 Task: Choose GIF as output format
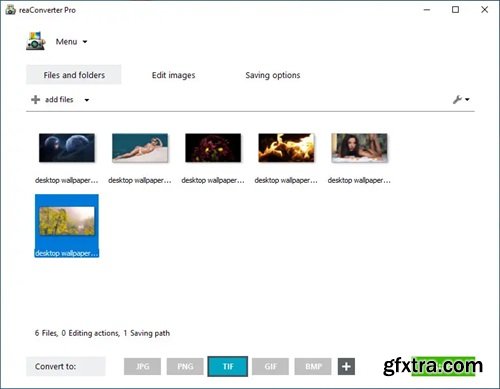pyautogui.click(x=270, y=367)
